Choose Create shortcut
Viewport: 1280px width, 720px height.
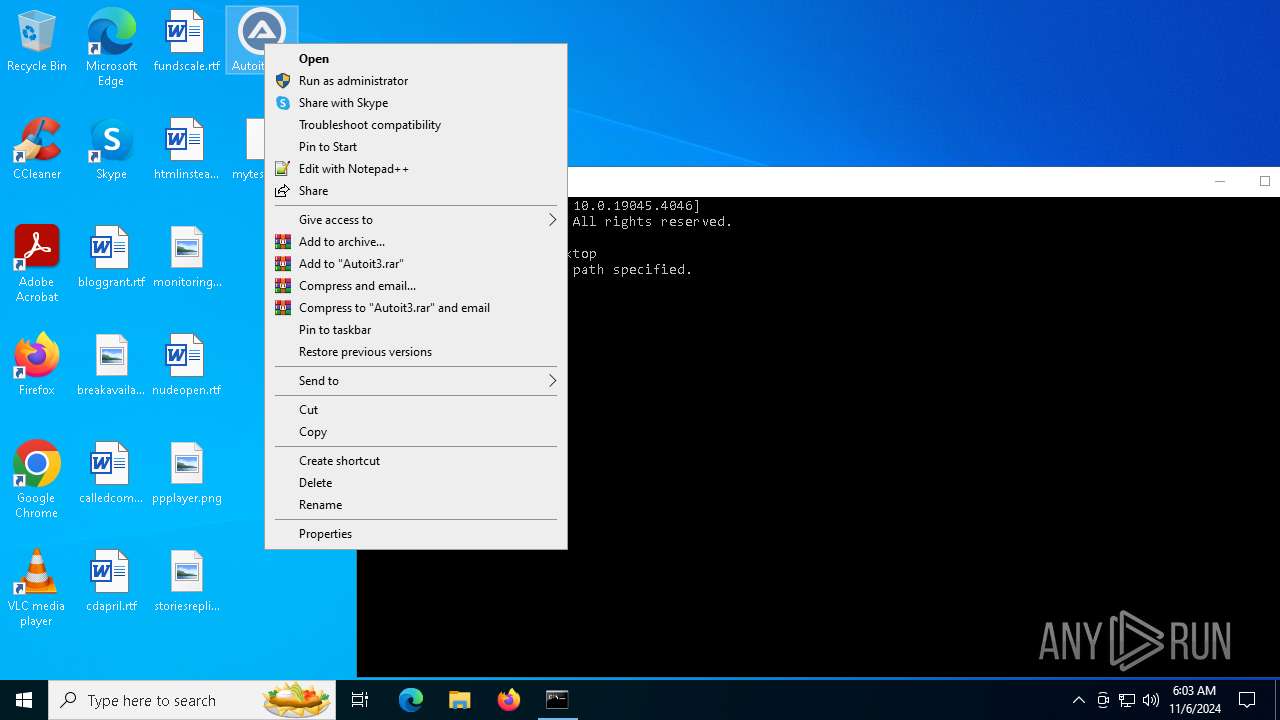(x=416, y=461)
